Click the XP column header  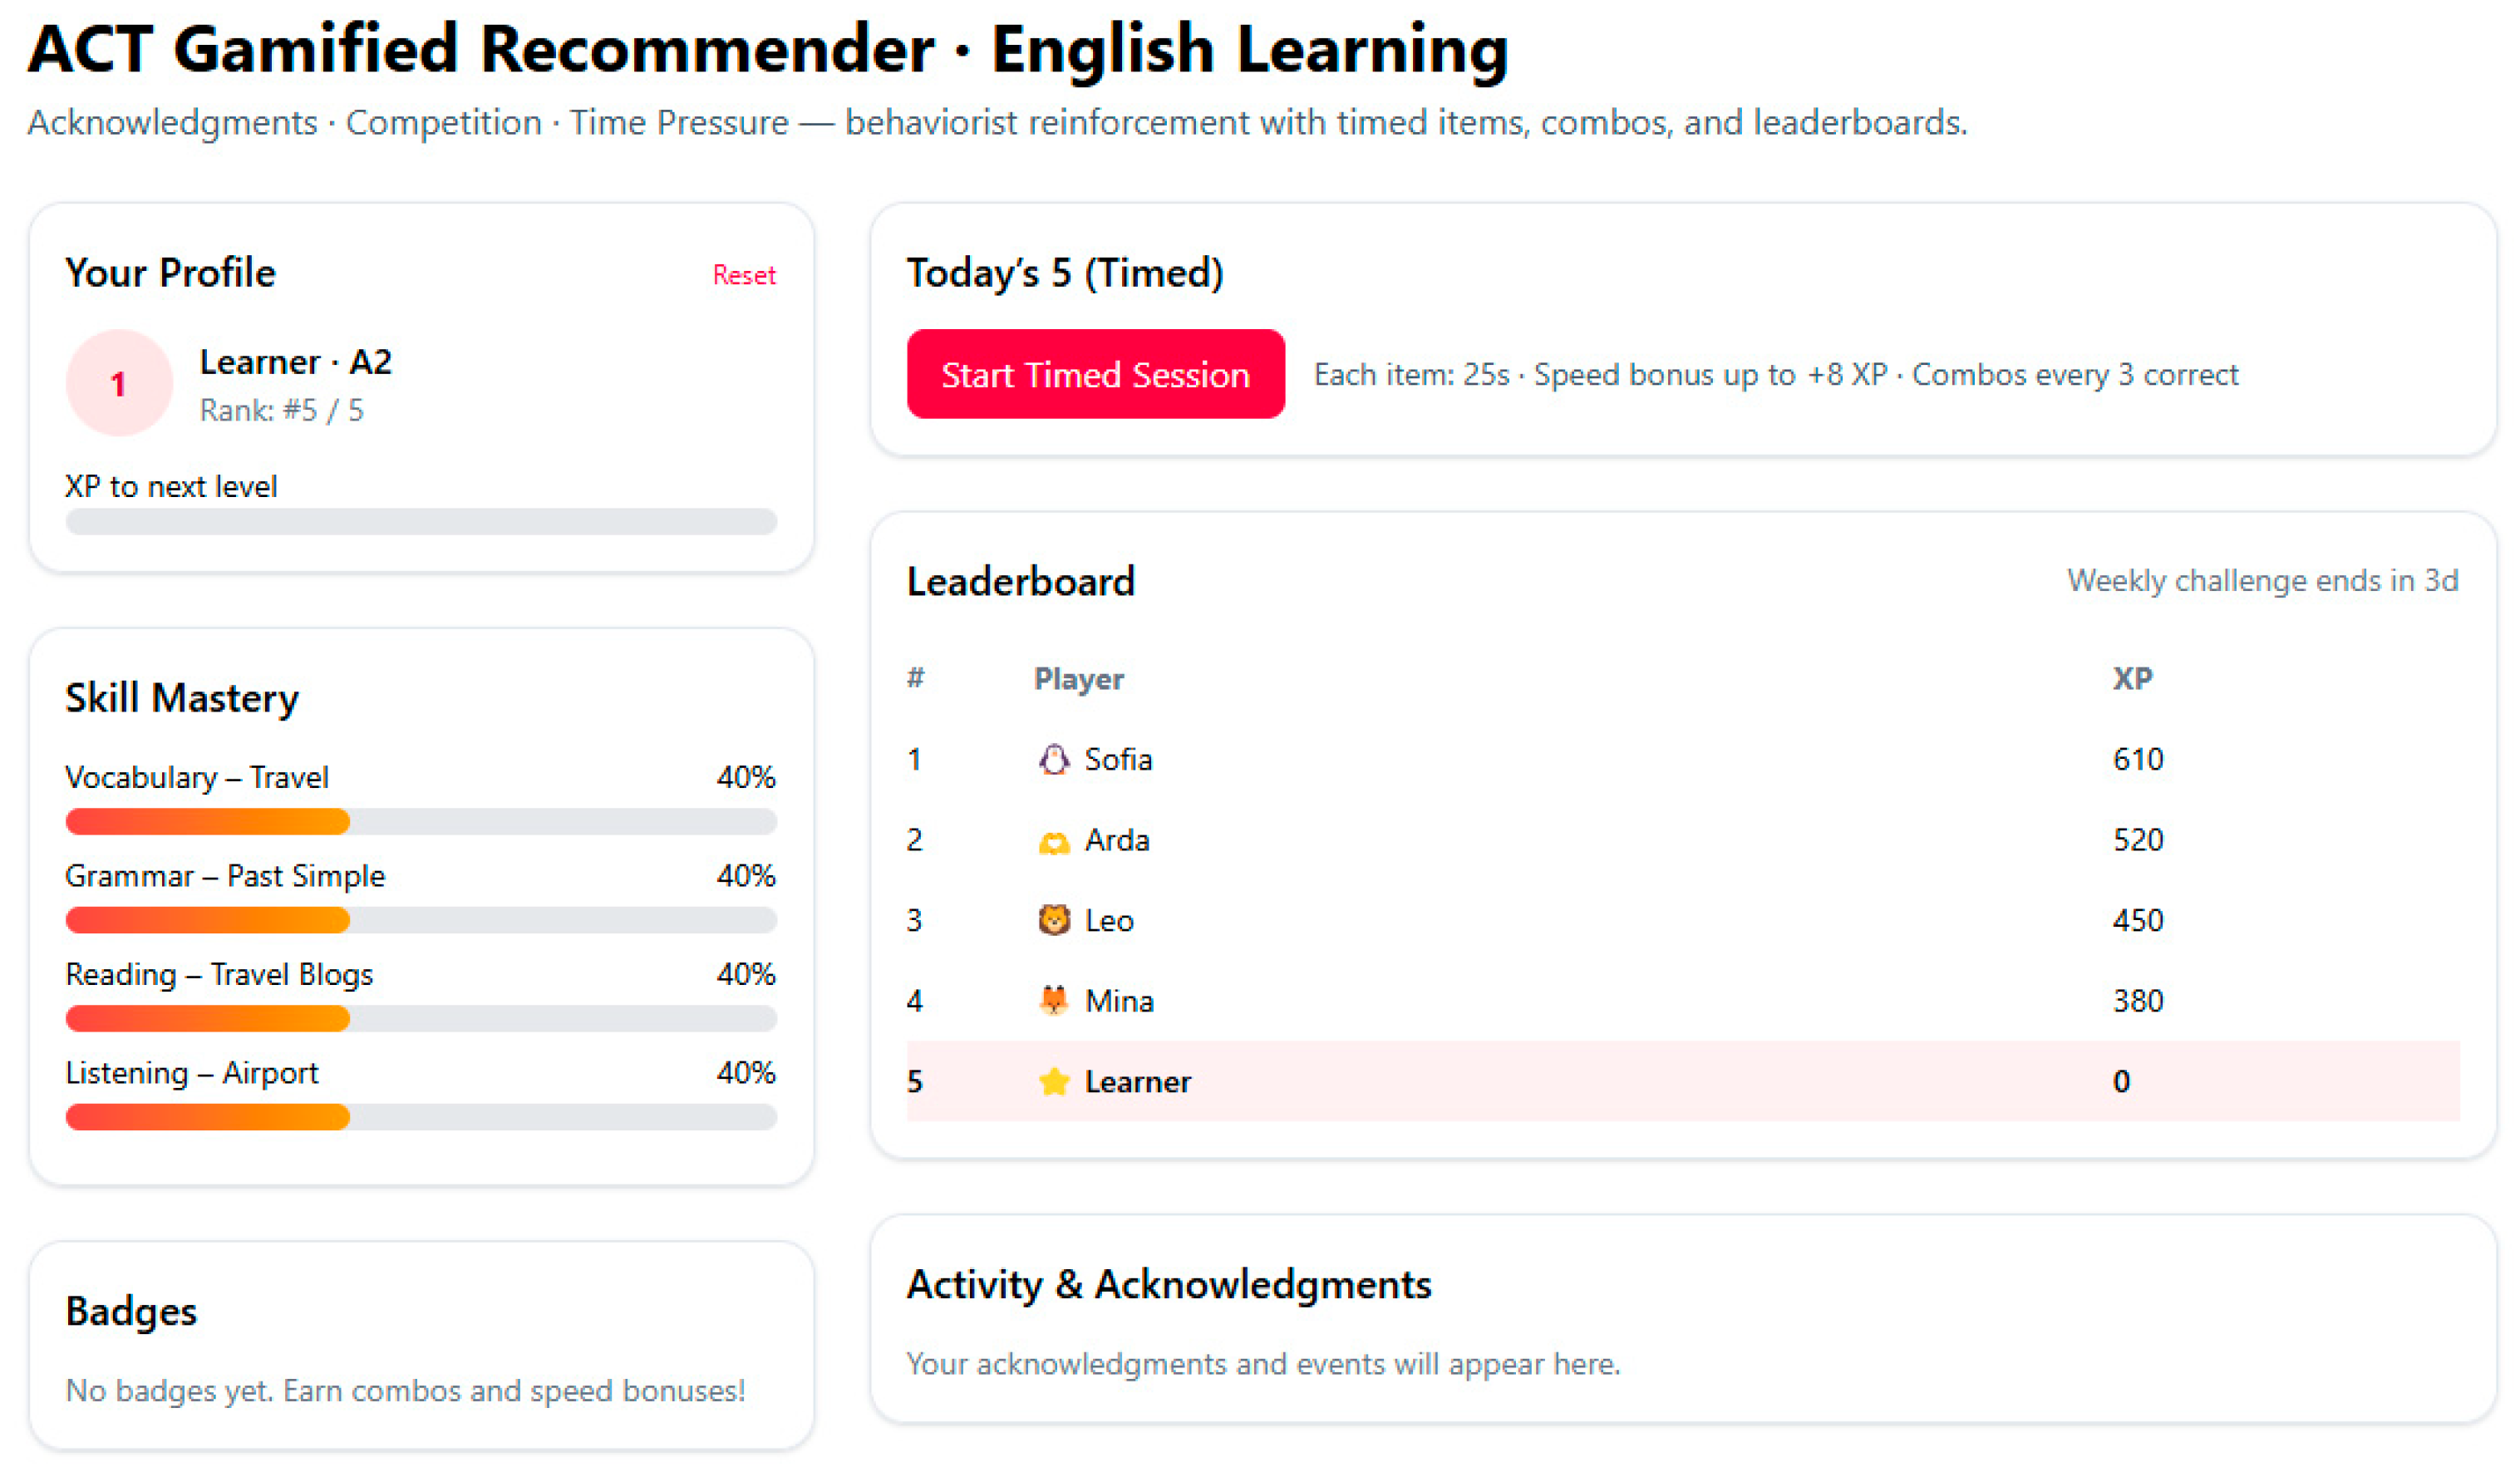tap(2132, 679)
